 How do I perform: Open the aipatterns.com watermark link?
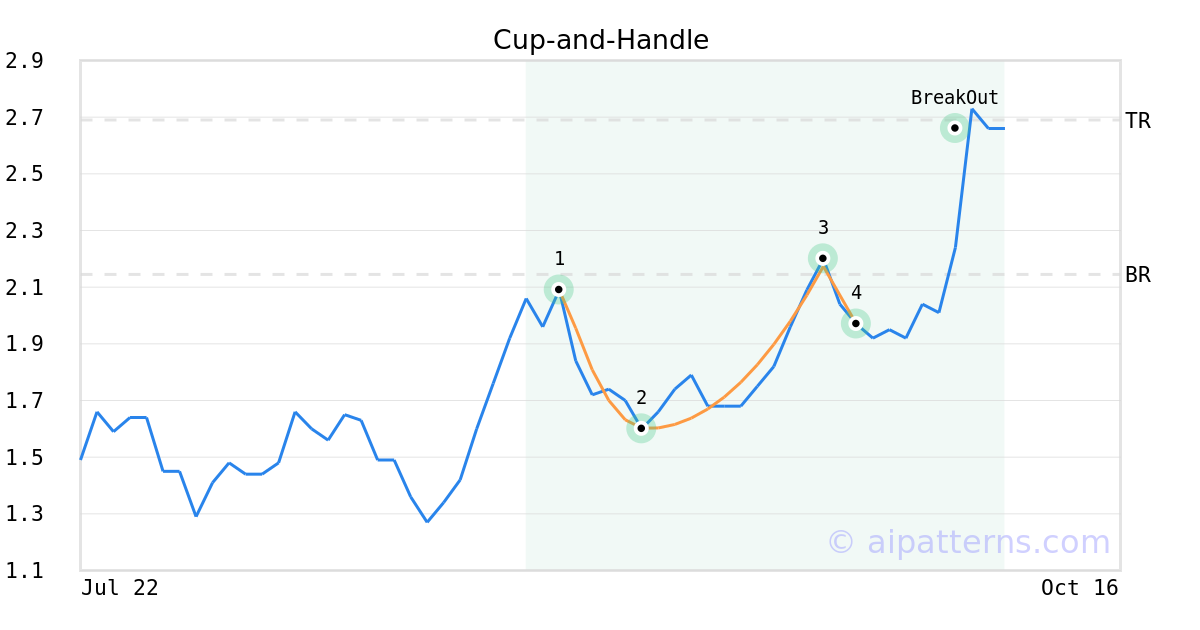point(968,542)
